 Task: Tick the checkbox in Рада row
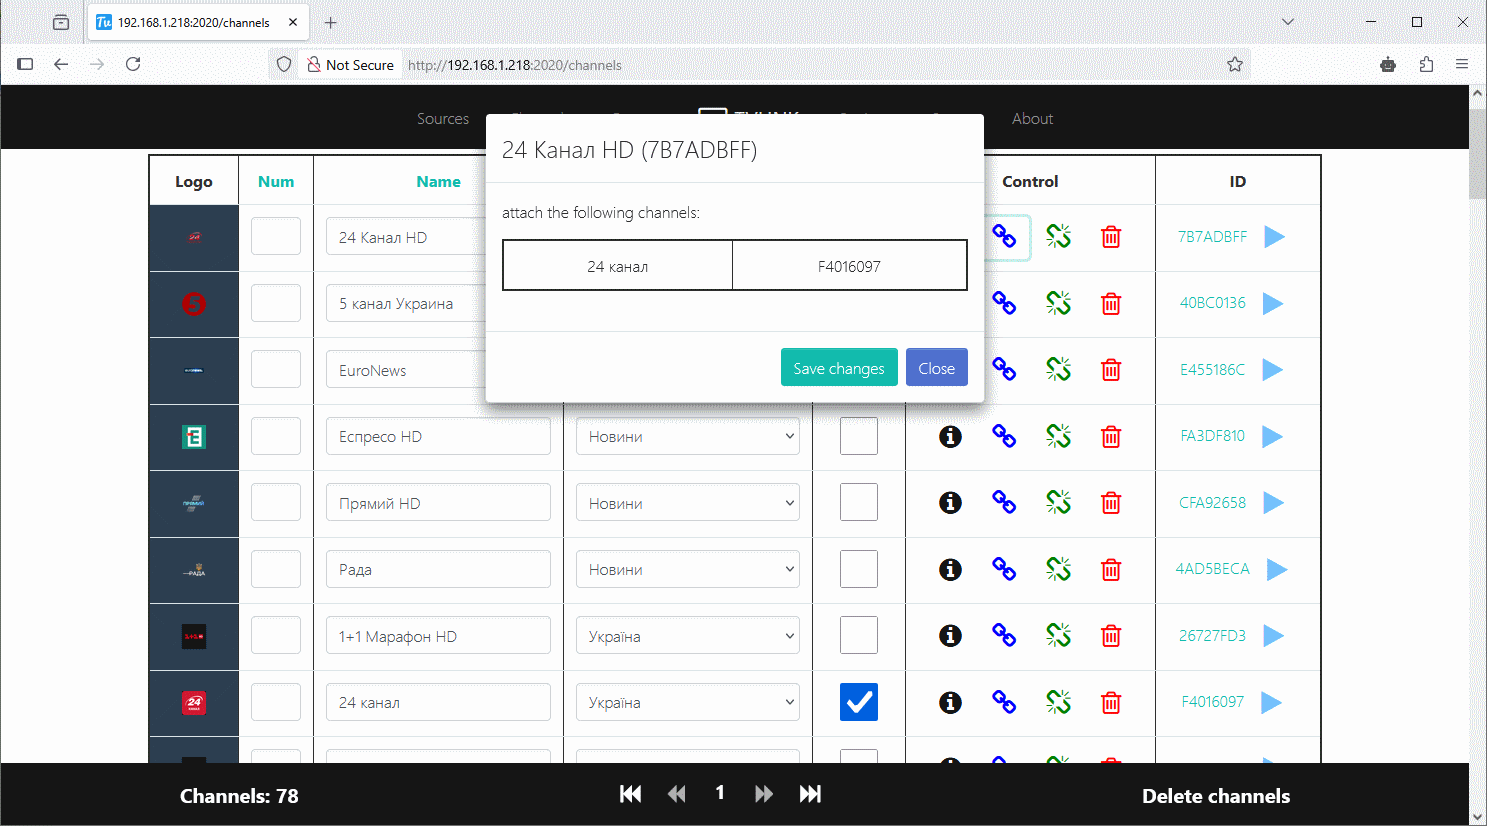pyautogui.click(x=859, y=569)
